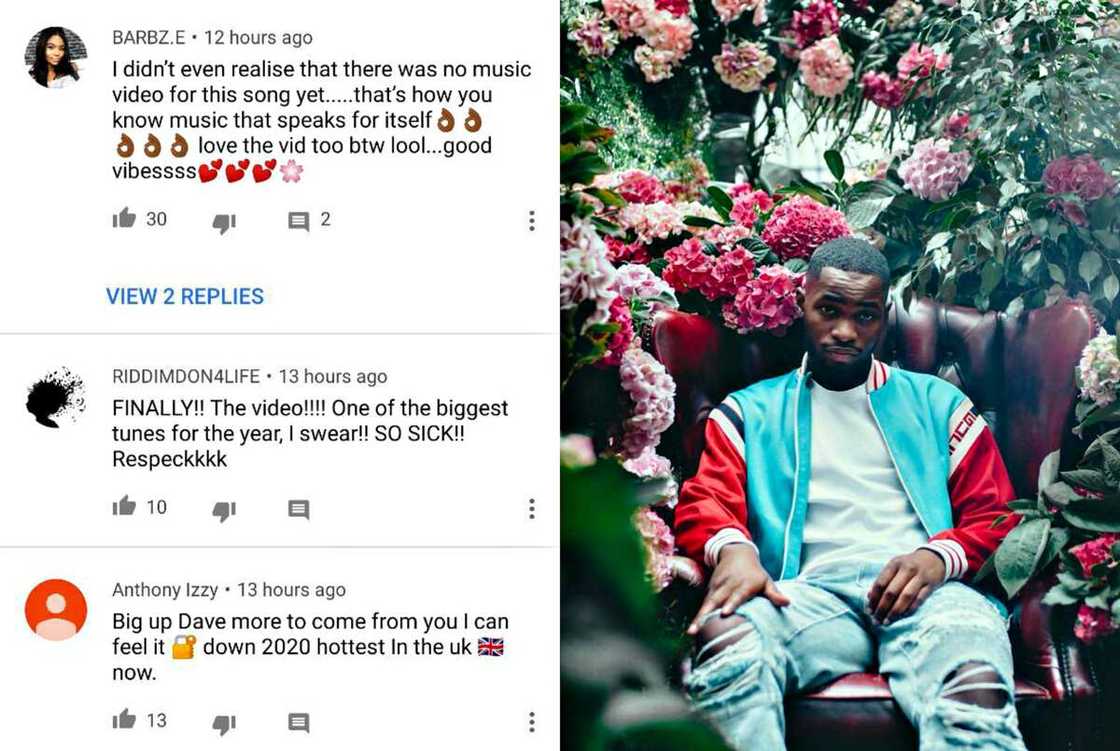
Task: Open BARBZ.E's profile picture
Action: click(56, 57)
